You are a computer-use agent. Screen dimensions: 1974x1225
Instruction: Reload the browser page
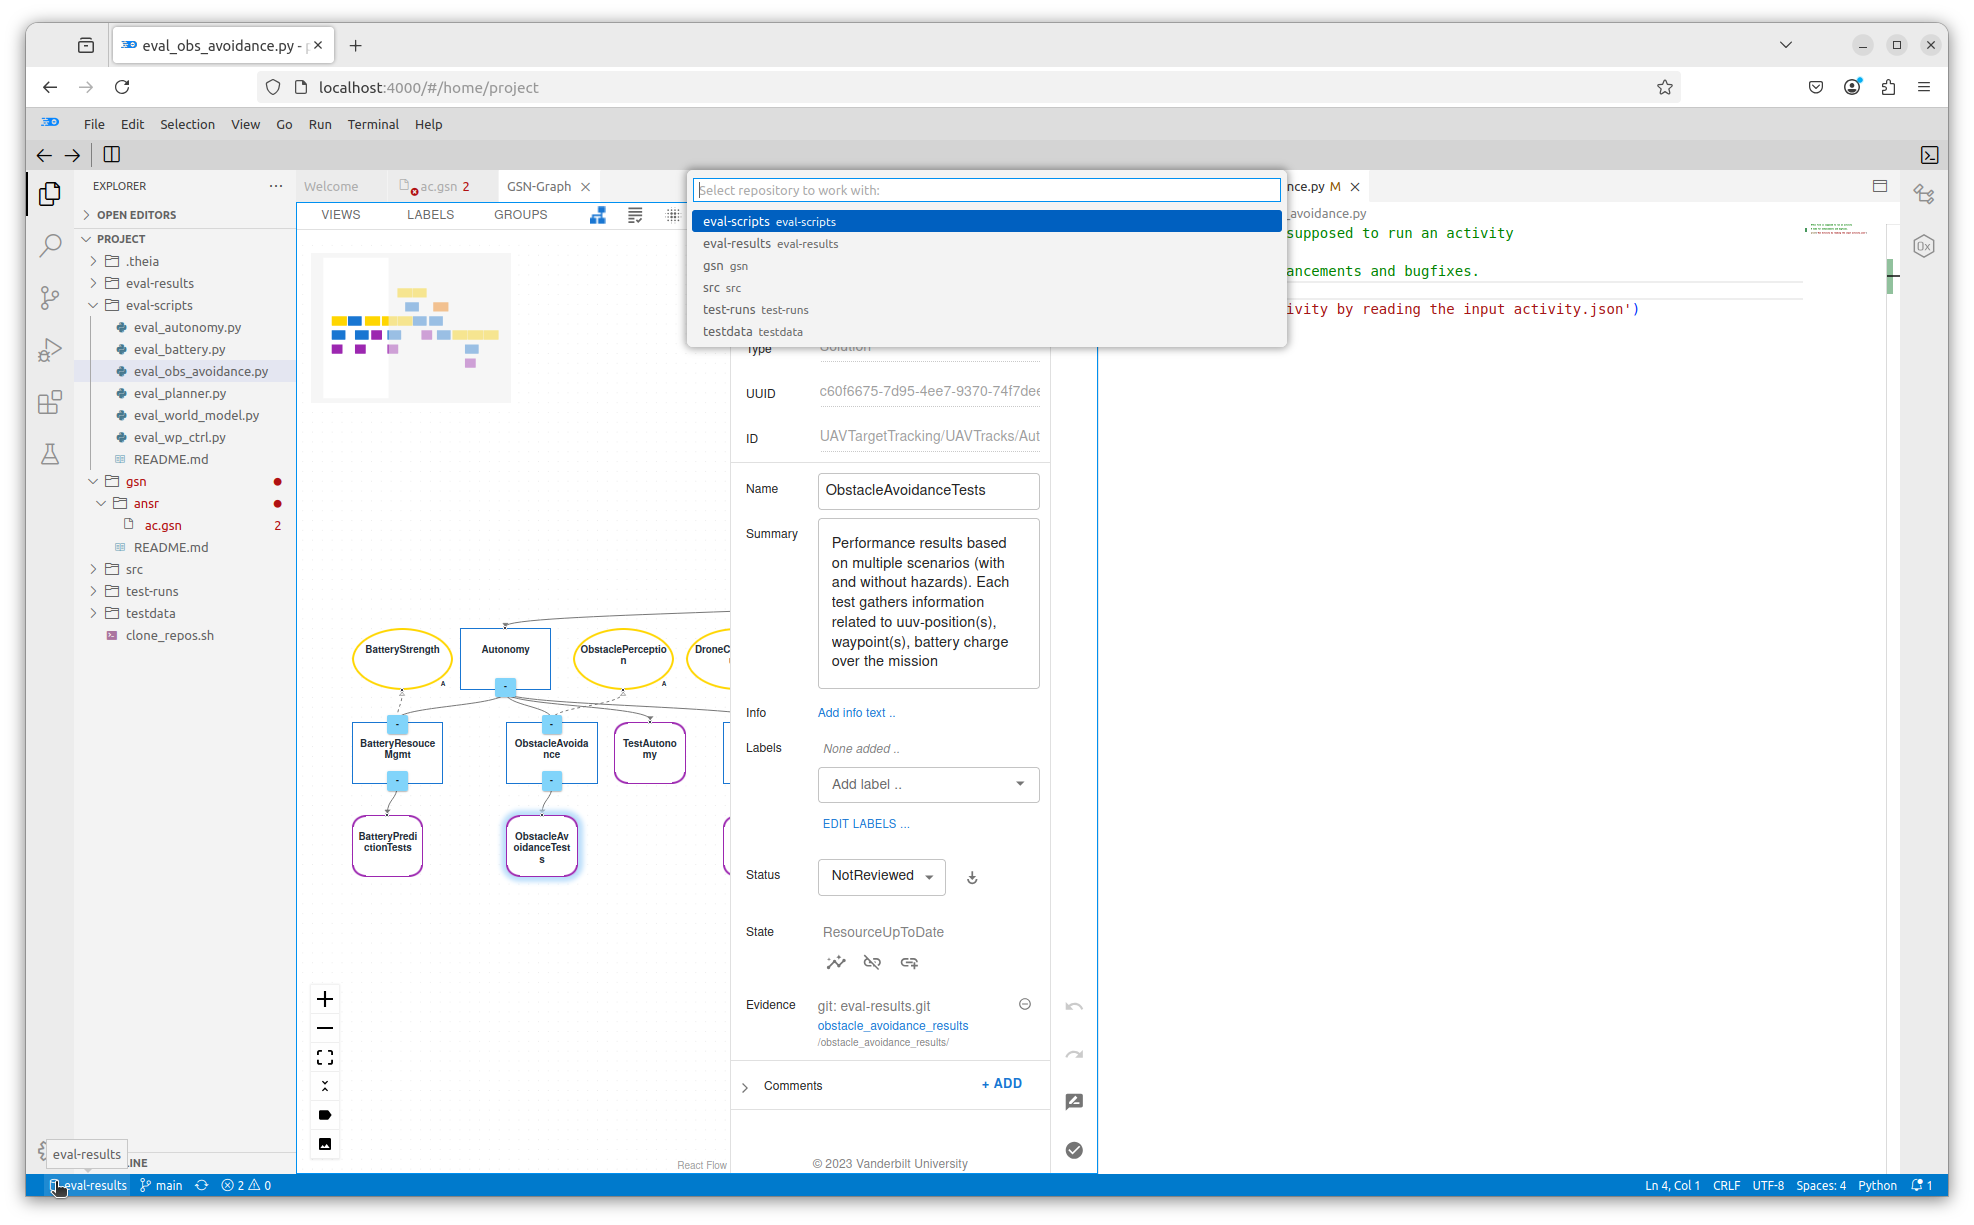[x=122, y=88]
